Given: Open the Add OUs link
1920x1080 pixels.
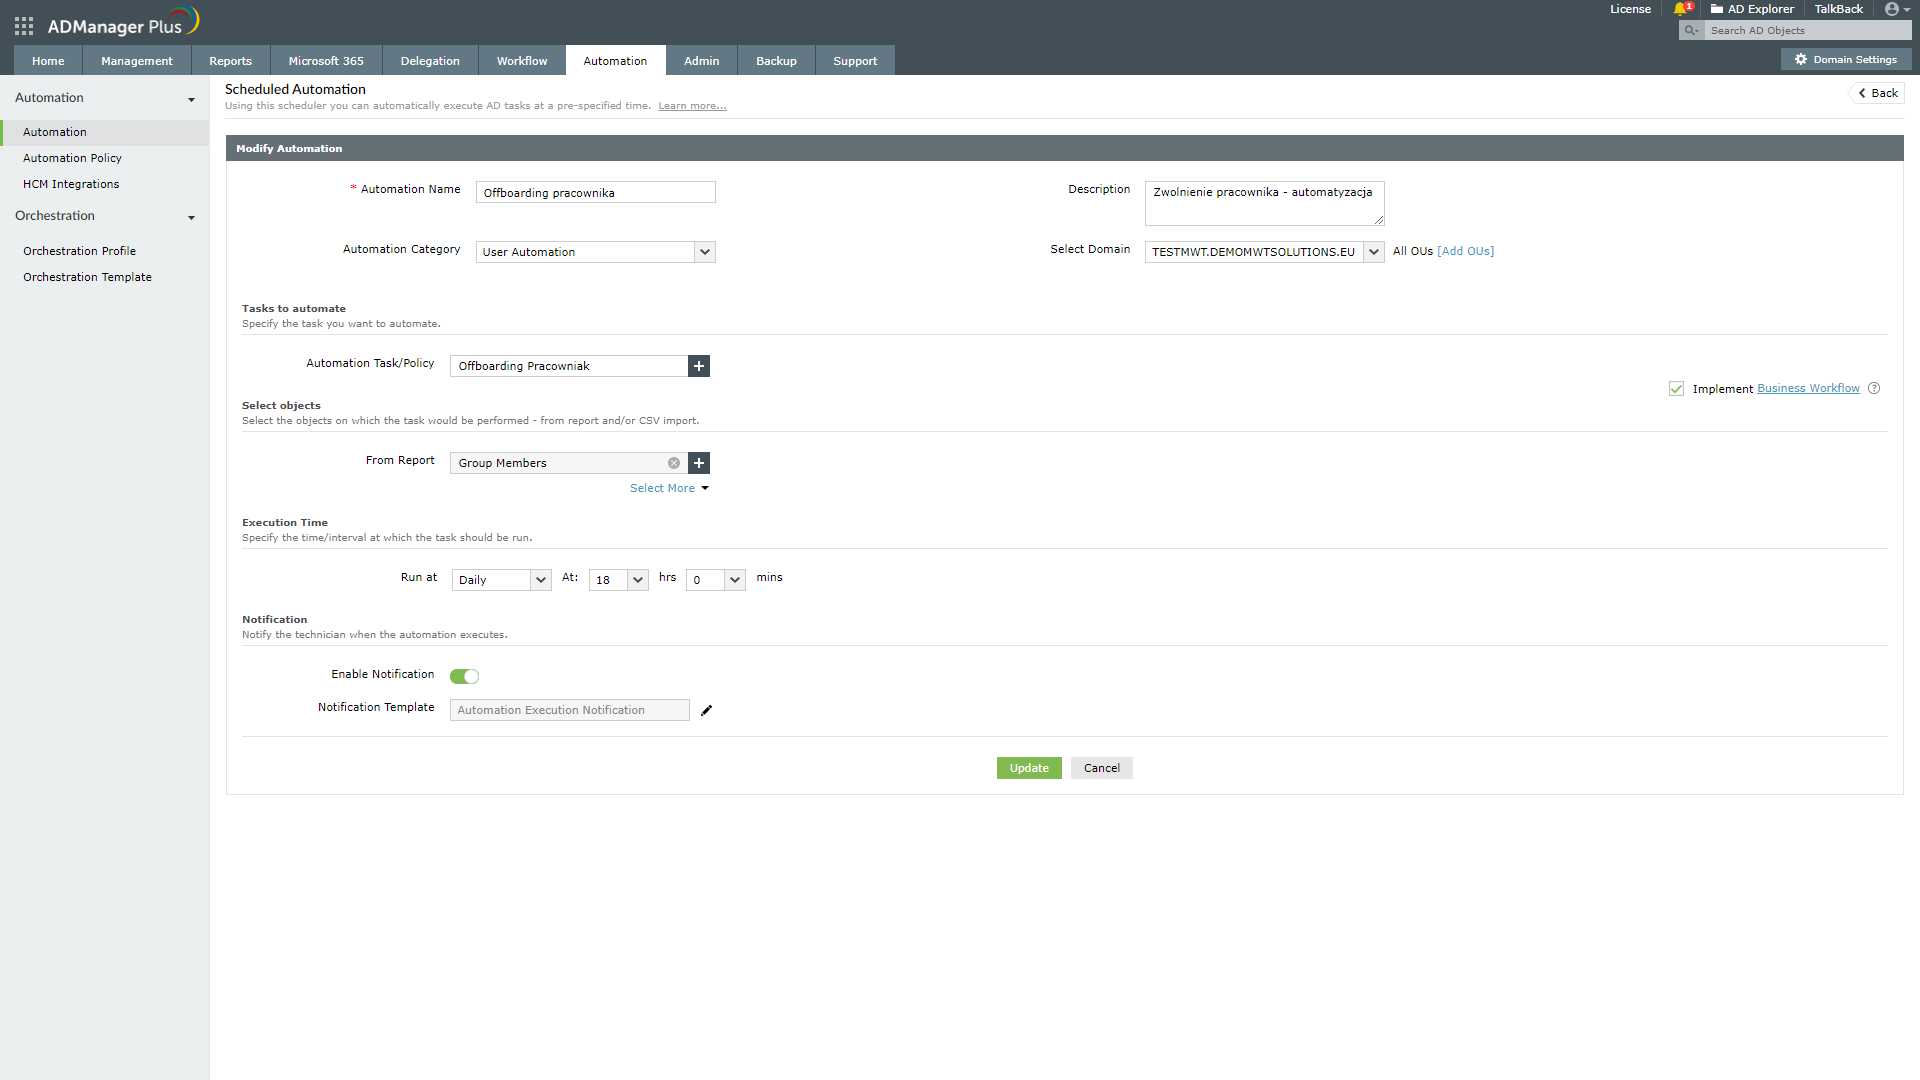Looking at the screenshot, I should (1465, 251).
